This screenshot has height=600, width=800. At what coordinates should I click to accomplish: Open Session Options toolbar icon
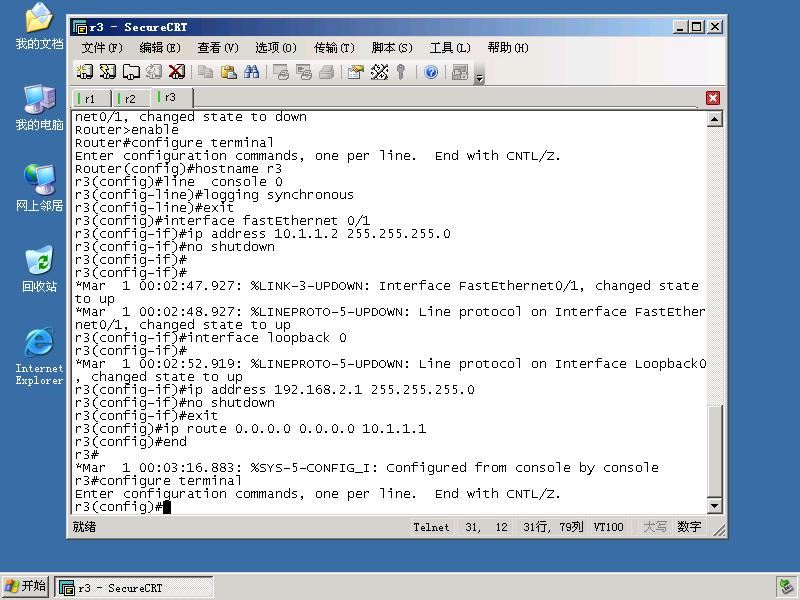click(356, 72)
